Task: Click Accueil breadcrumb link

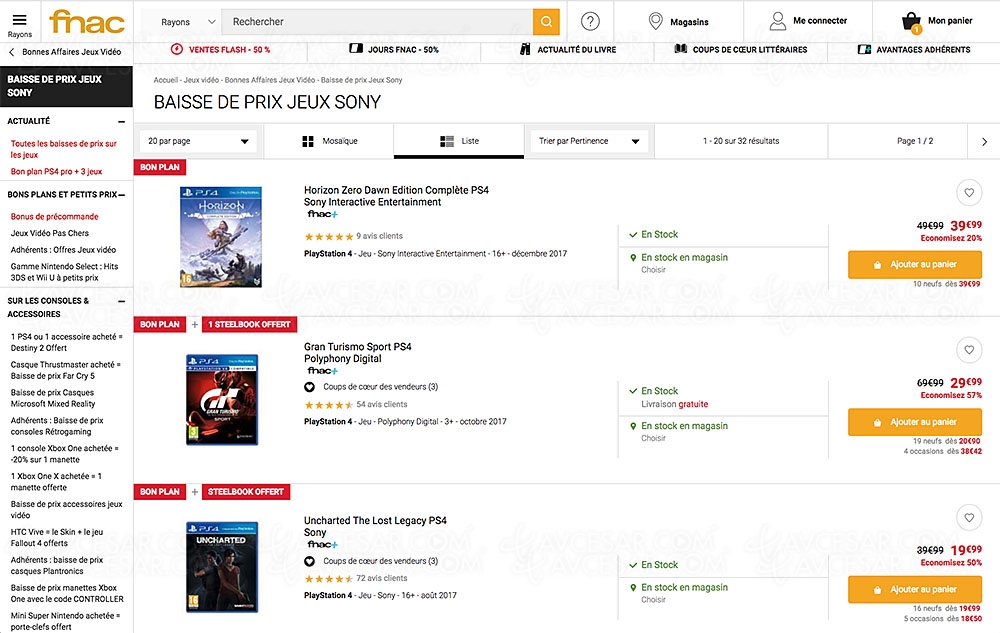Action: (x=166, y=80)
